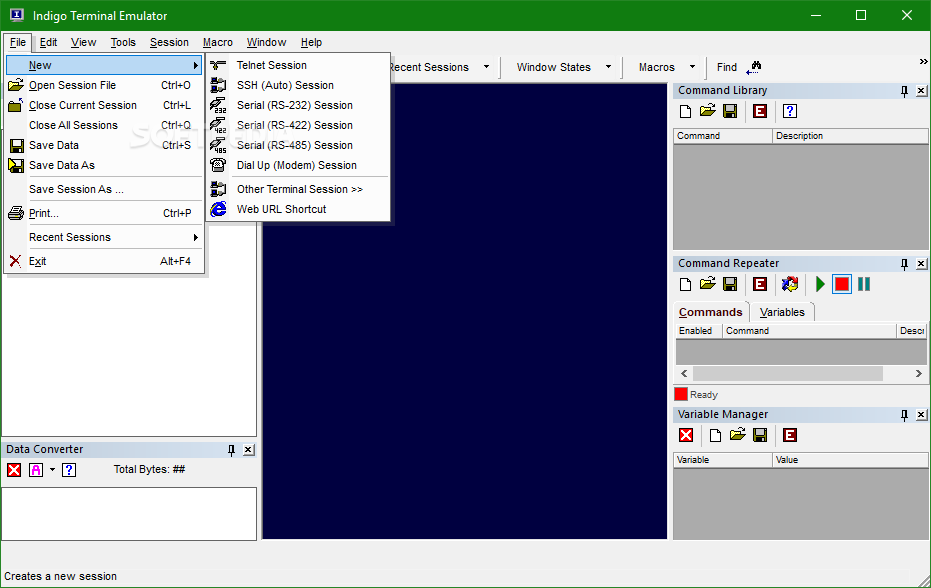Screen dimensions: 931x588
Task: Open the Session menu in the menu bar
Action: (x=169, y=42)
